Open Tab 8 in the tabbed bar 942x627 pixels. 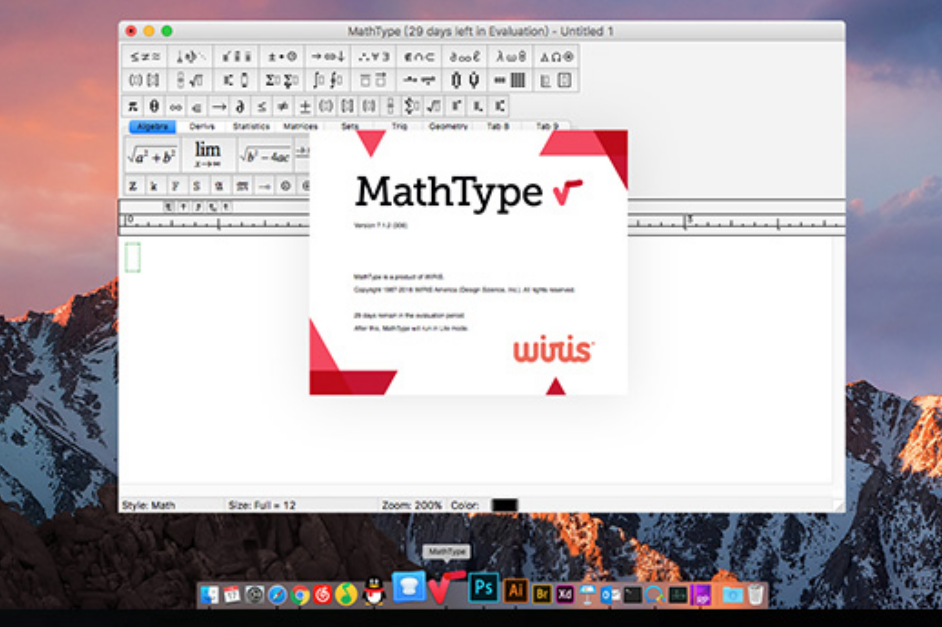pos(497,126)
